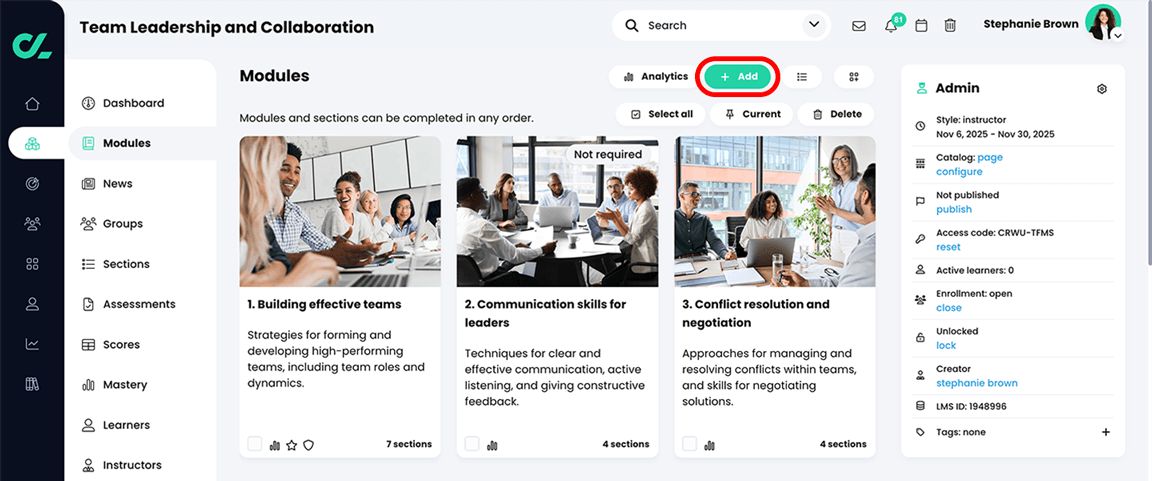Screen dimensions: 1152x481
Task: Click the bar-chart icon on Communication skills card
Action: [x=493, y=445]
